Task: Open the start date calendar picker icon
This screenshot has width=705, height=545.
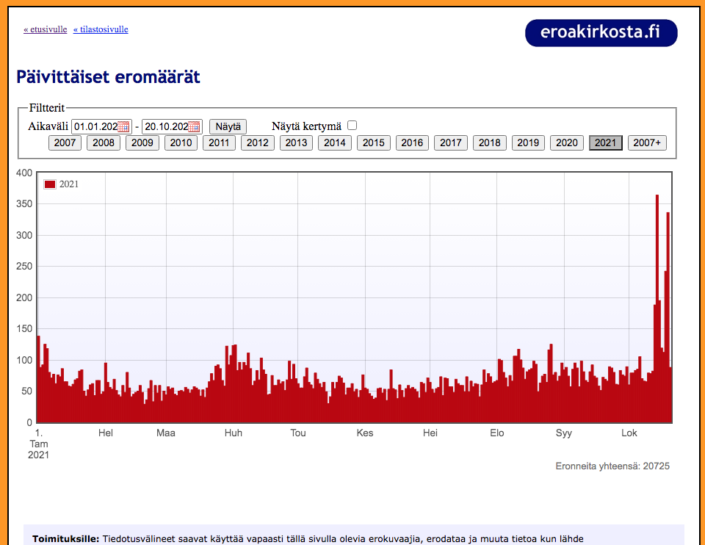Action: pos(123,127)
